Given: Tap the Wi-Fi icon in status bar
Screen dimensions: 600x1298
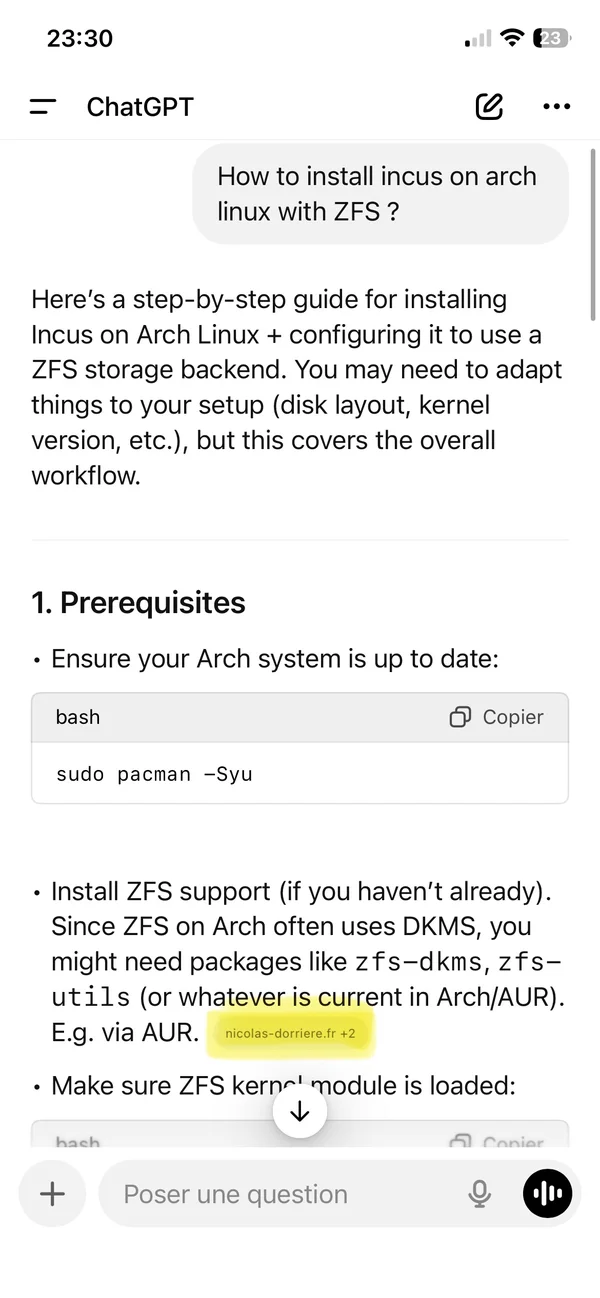Looking at the screenshot, I should click(x=513, y=38).
